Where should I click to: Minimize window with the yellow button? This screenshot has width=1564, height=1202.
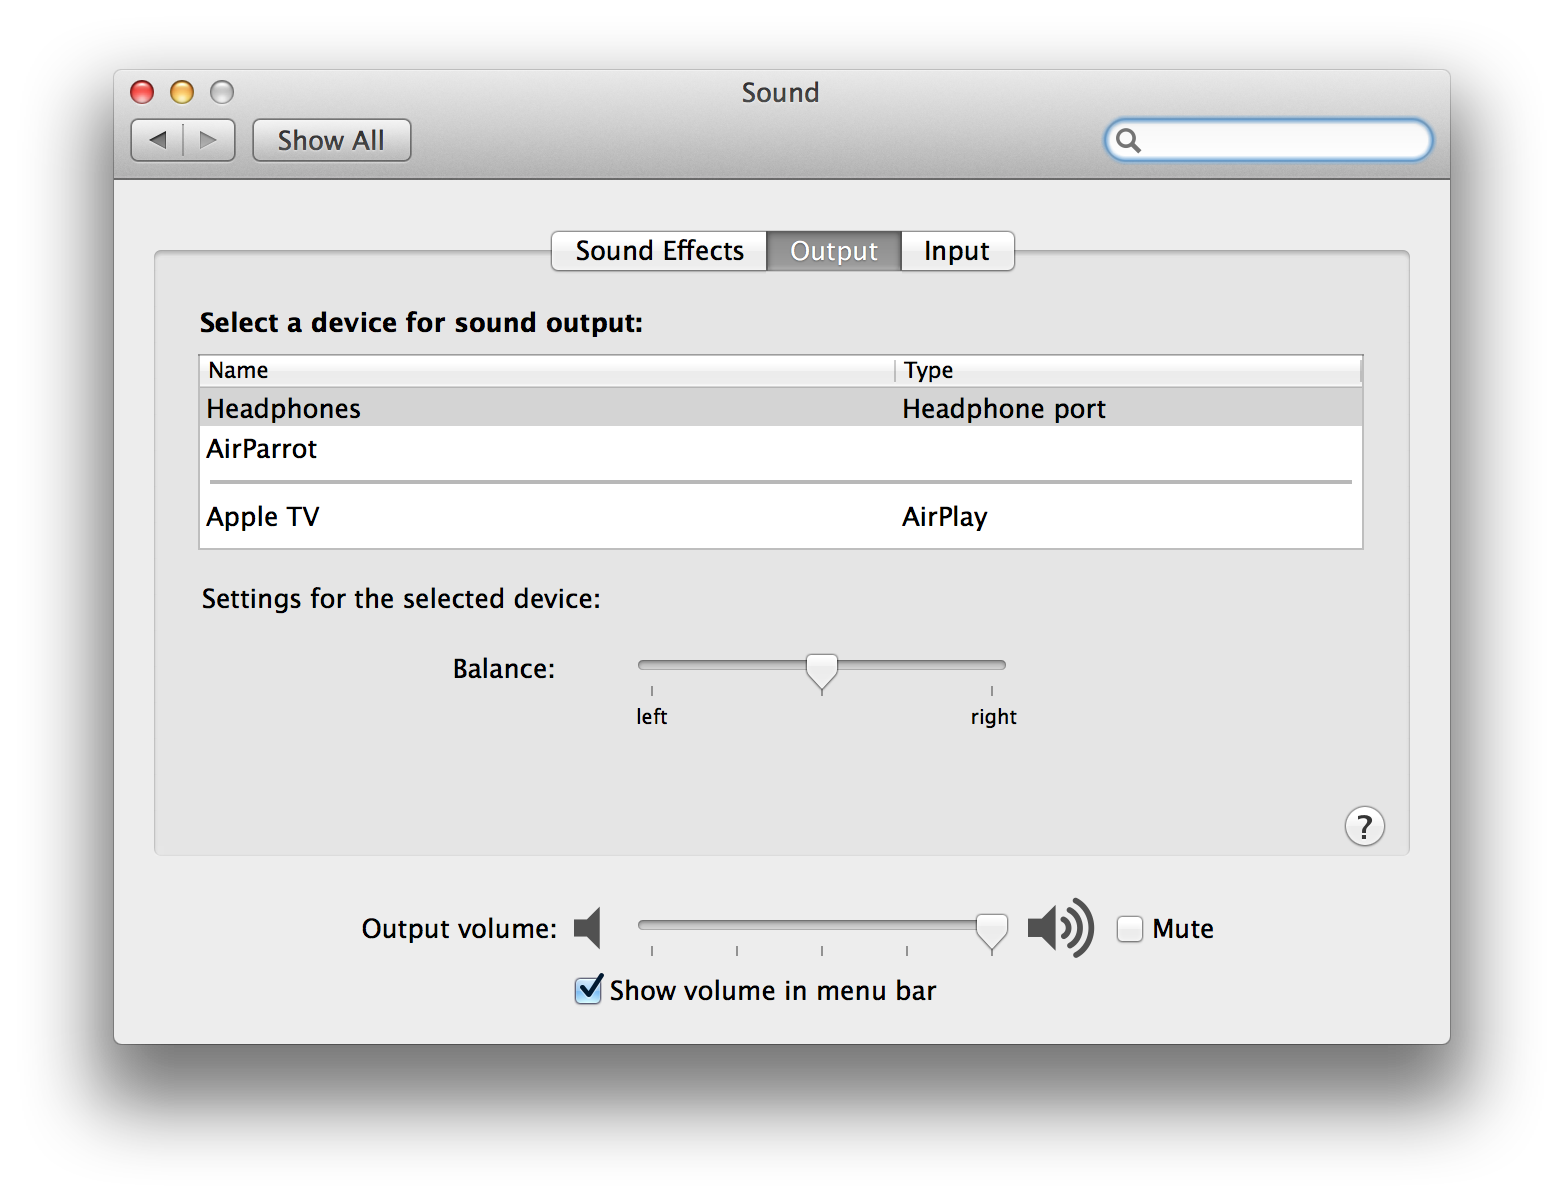[x=182, y=92]
